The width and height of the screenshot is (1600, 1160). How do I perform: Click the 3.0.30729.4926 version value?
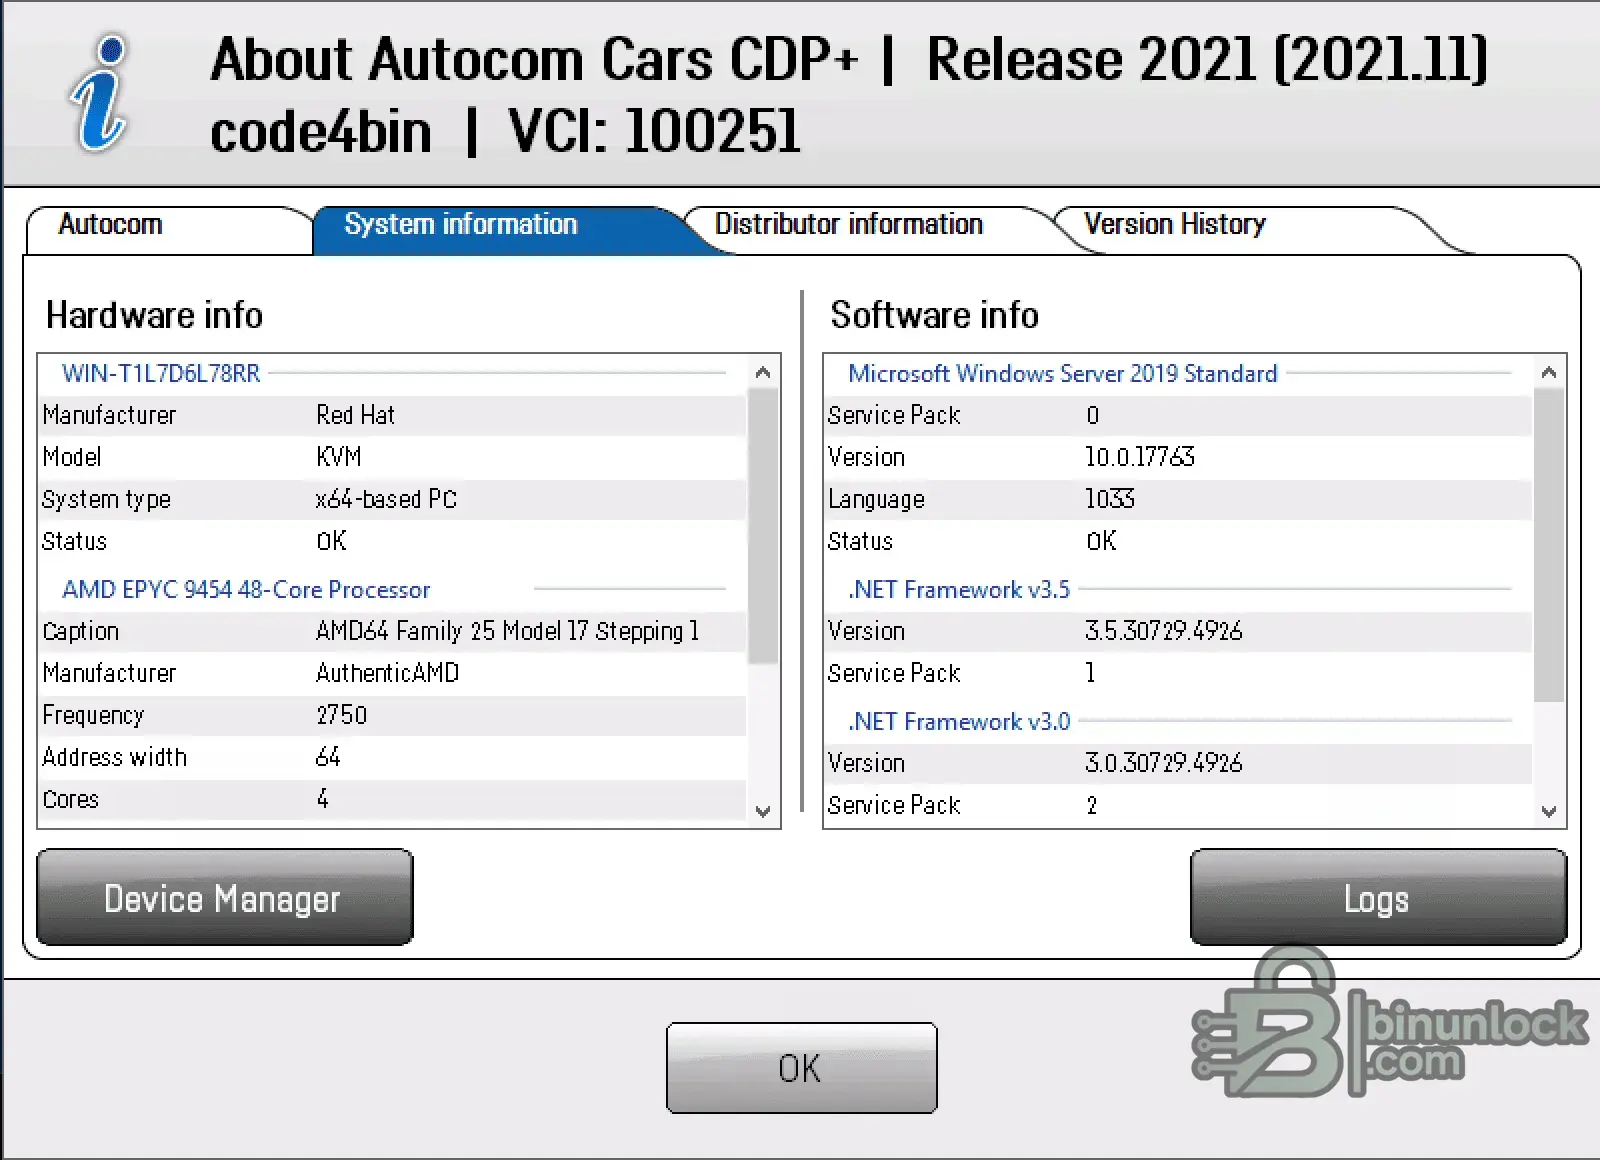[x=1164, y=763]
